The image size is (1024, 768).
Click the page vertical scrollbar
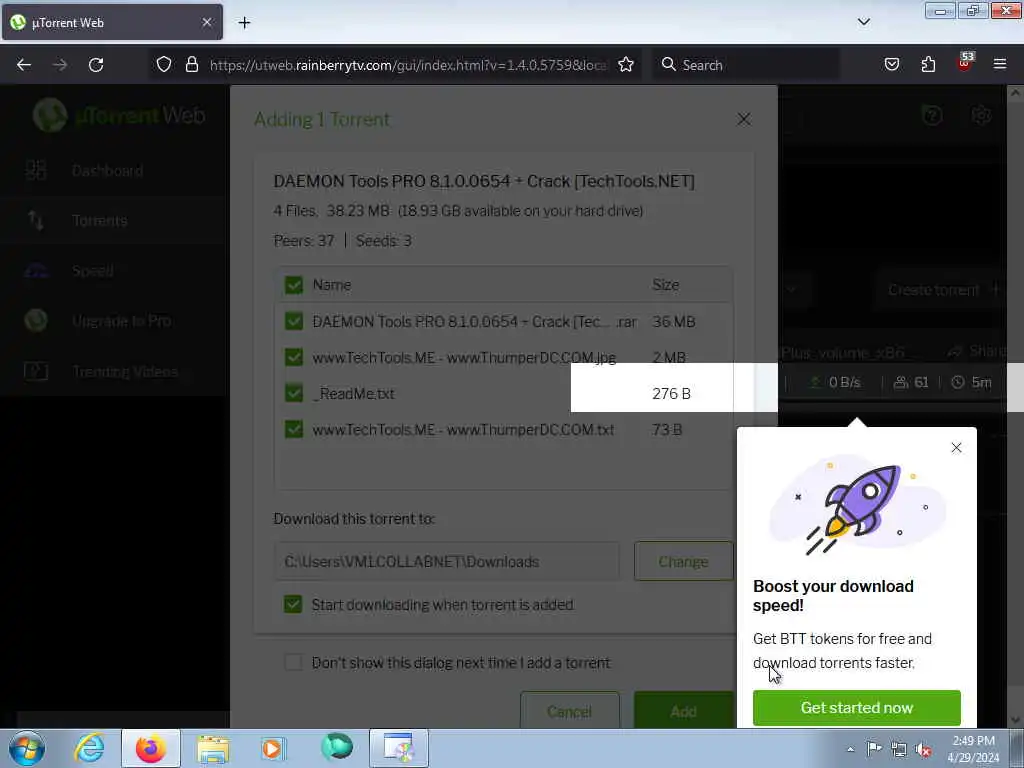pyautogui.click(x=1016, y=405)
